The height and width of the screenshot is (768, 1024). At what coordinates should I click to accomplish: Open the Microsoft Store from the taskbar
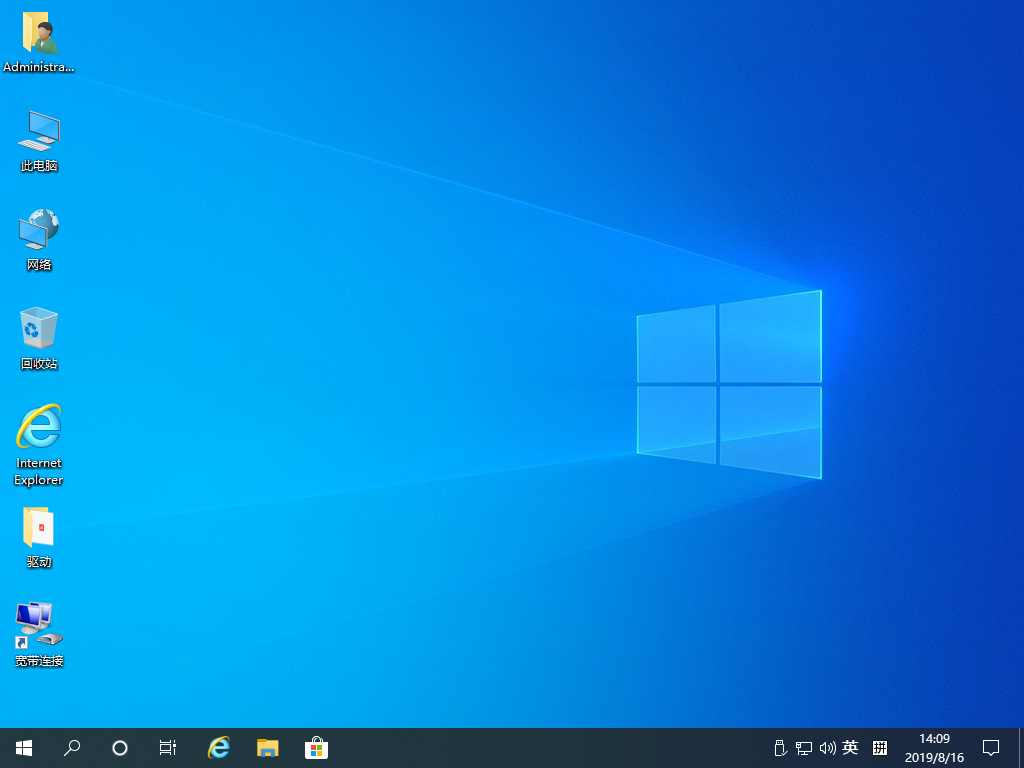pos(316,747)
